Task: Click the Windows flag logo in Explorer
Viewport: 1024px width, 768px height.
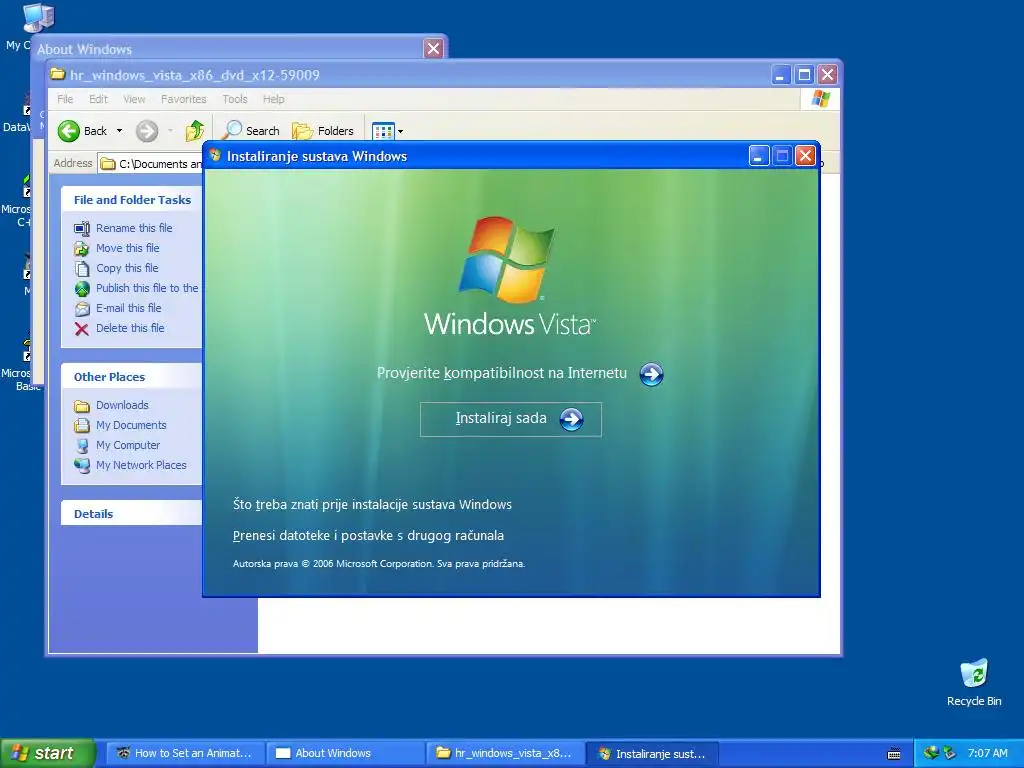Action: pos(820,99)
